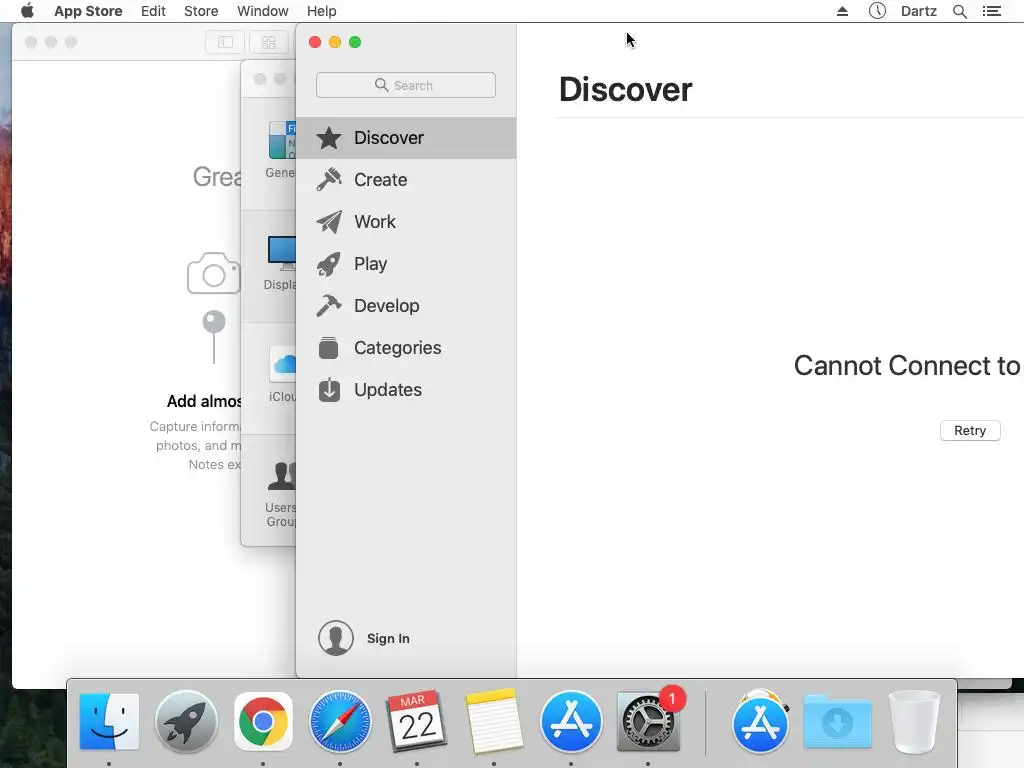Open the Trash in the Dock
The height and width of the screenshot is (768, 1024).
914,722
